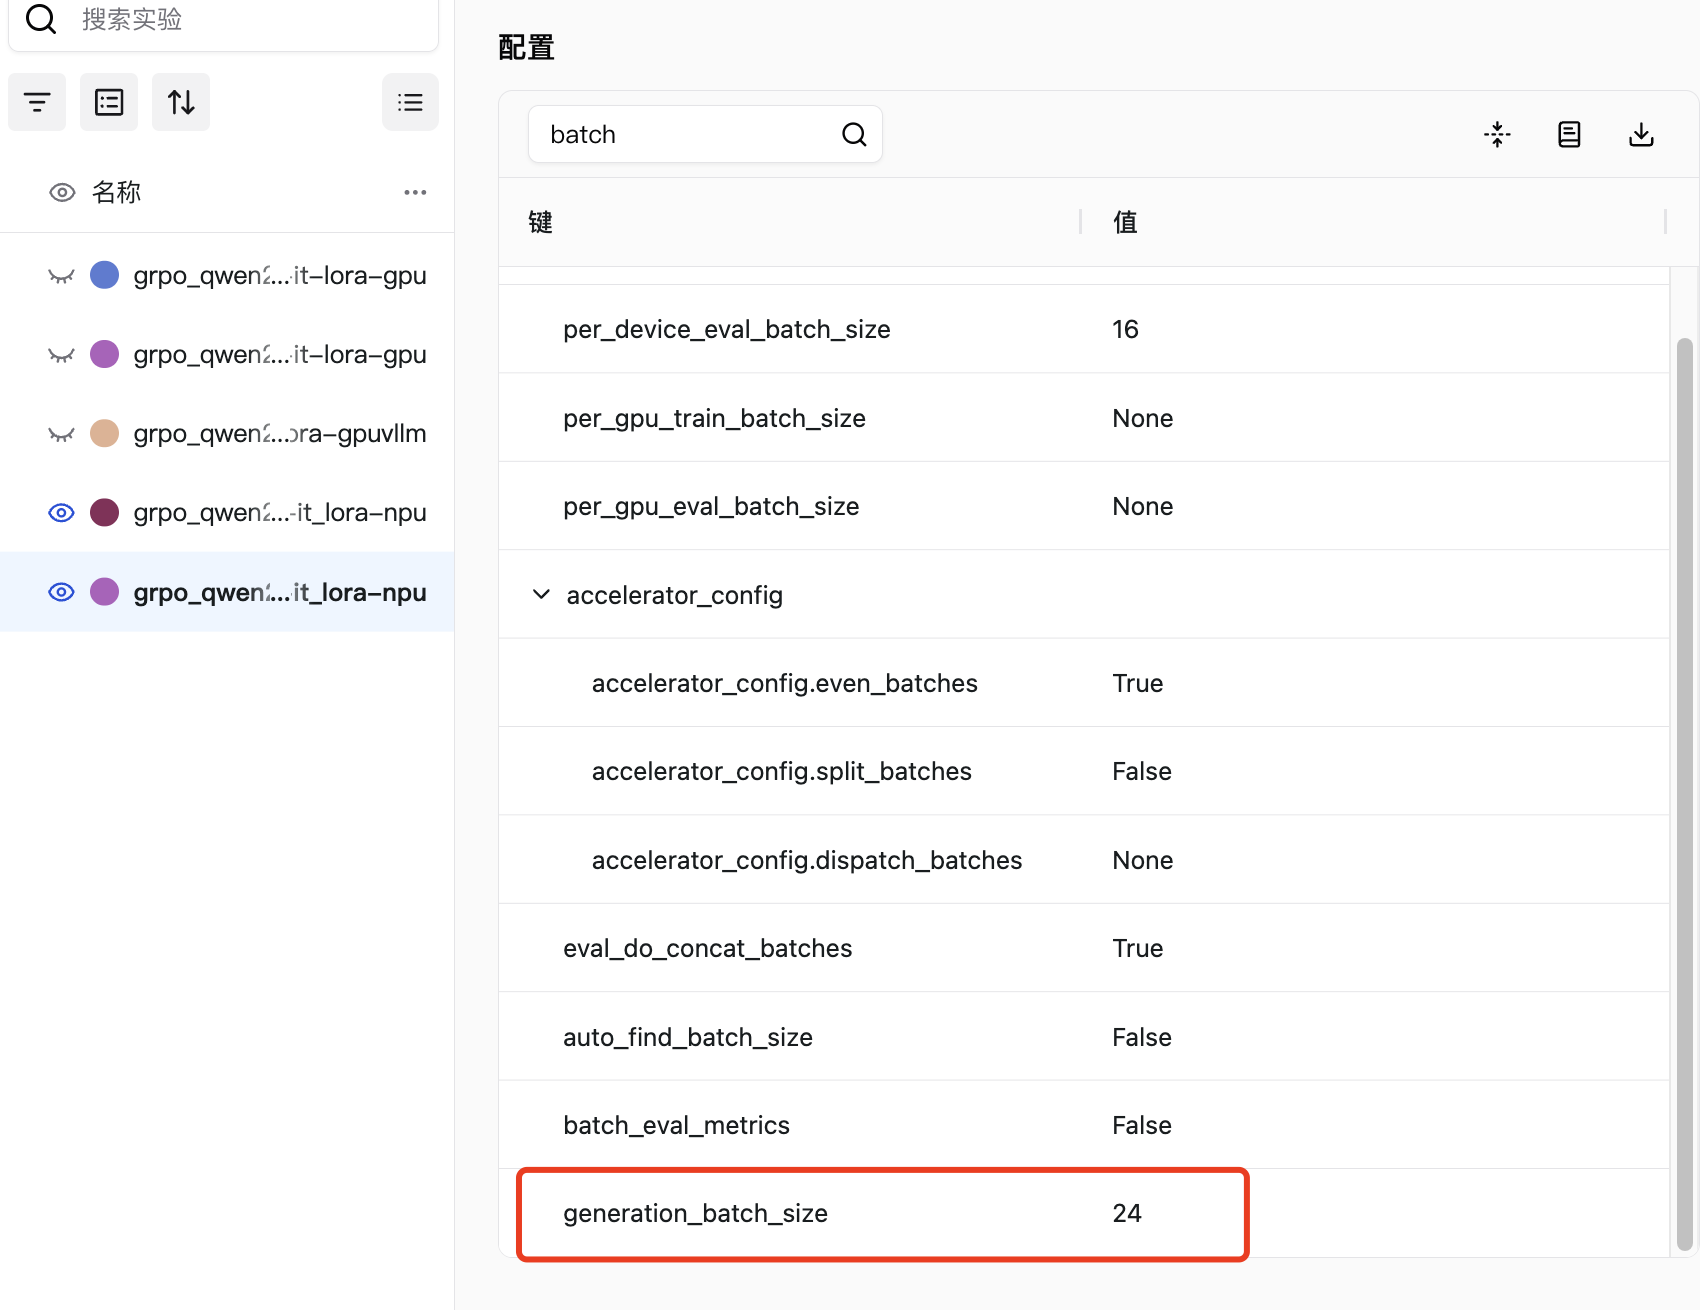Select the first grpo lora-gpu experiment name
This screenshot has width=1700, height=1310.
(x=280, y=275)
